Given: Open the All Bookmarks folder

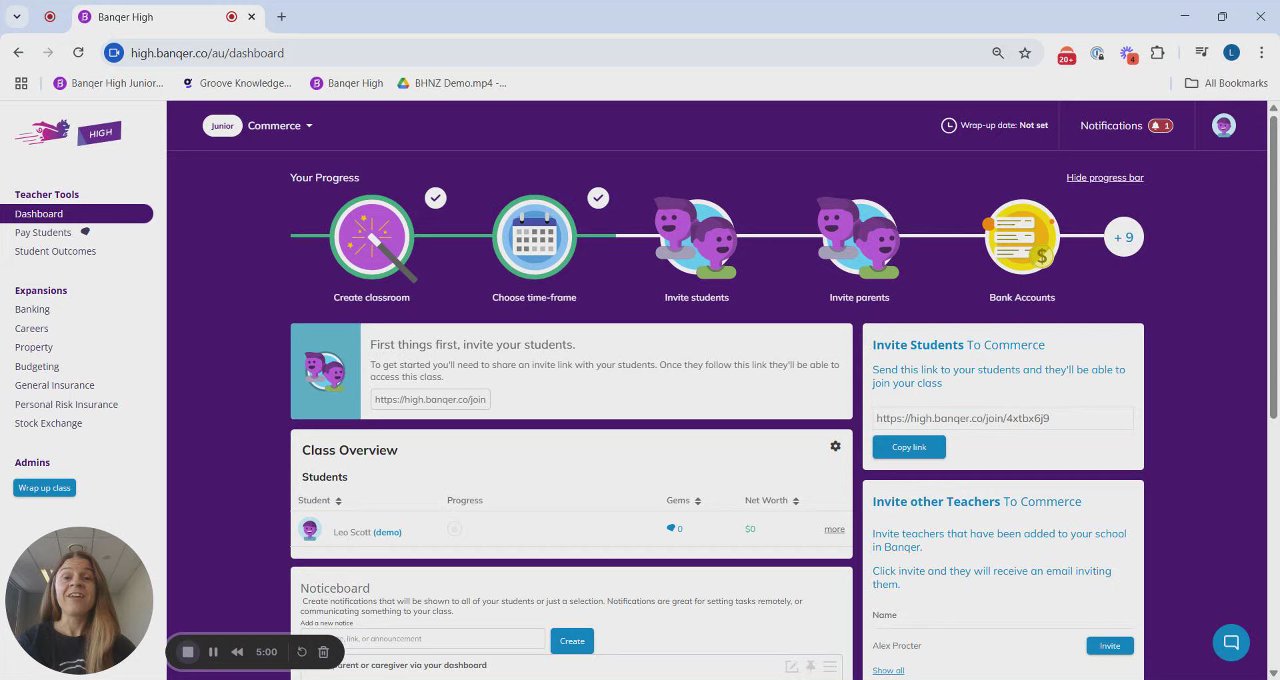Looking at the screenshot, I should [x=1226, y=83].
